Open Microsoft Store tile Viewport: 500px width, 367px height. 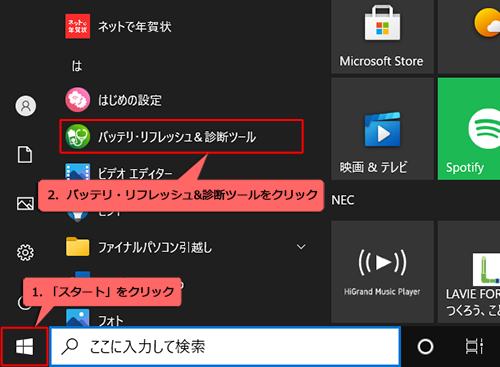pyautogui.click(x=382, y=37)
